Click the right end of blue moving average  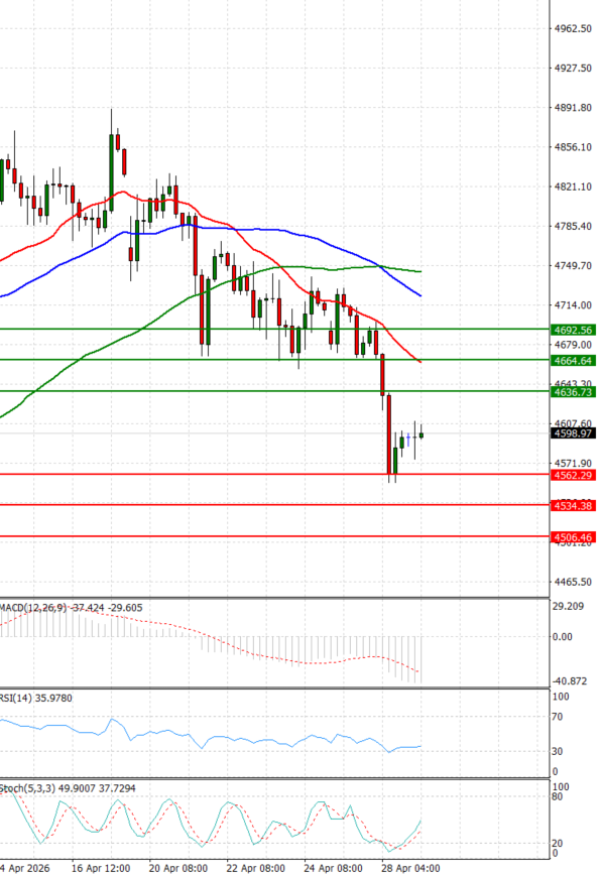(419, 295)
